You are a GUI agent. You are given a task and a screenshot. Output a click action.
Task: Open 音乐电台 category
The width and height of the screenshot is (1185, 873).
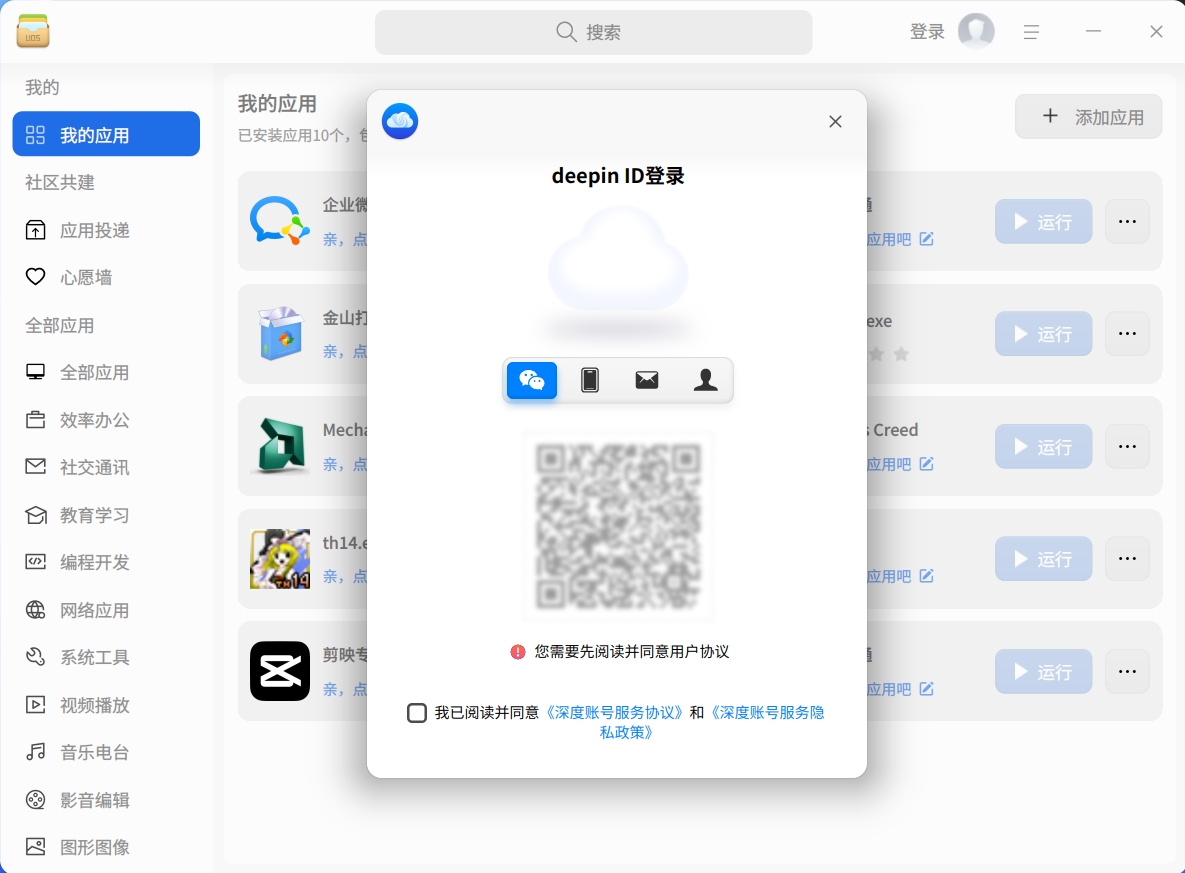pyautogui.click(x=106, y=753)
